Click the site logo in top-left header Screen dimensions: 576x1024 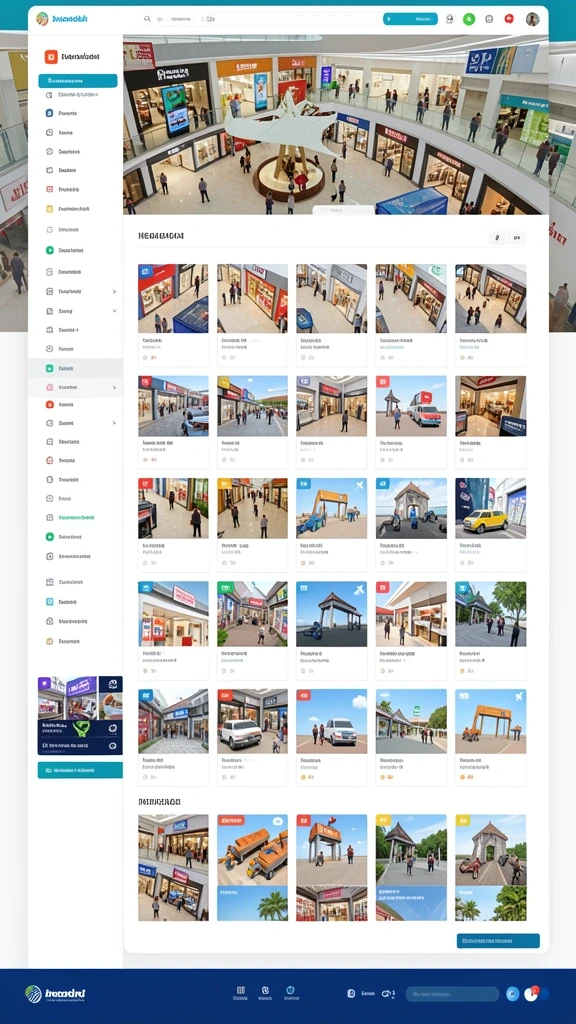tap(61, 19)
